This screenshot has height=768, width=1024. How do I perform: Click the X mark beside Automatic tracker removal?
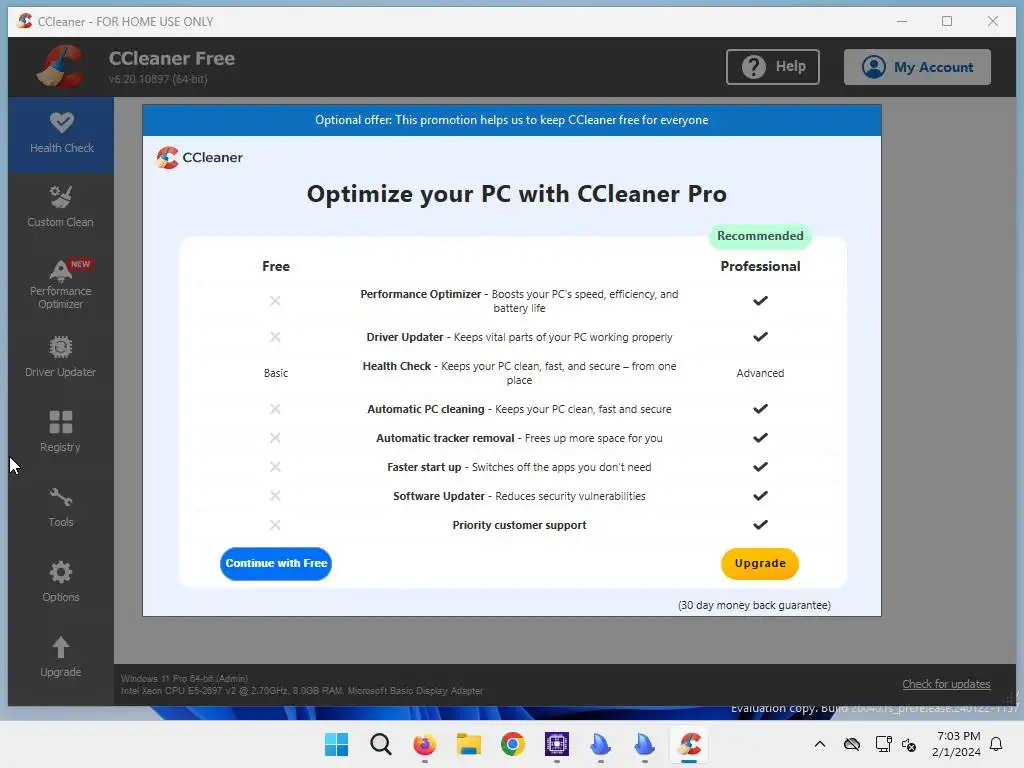275,438
